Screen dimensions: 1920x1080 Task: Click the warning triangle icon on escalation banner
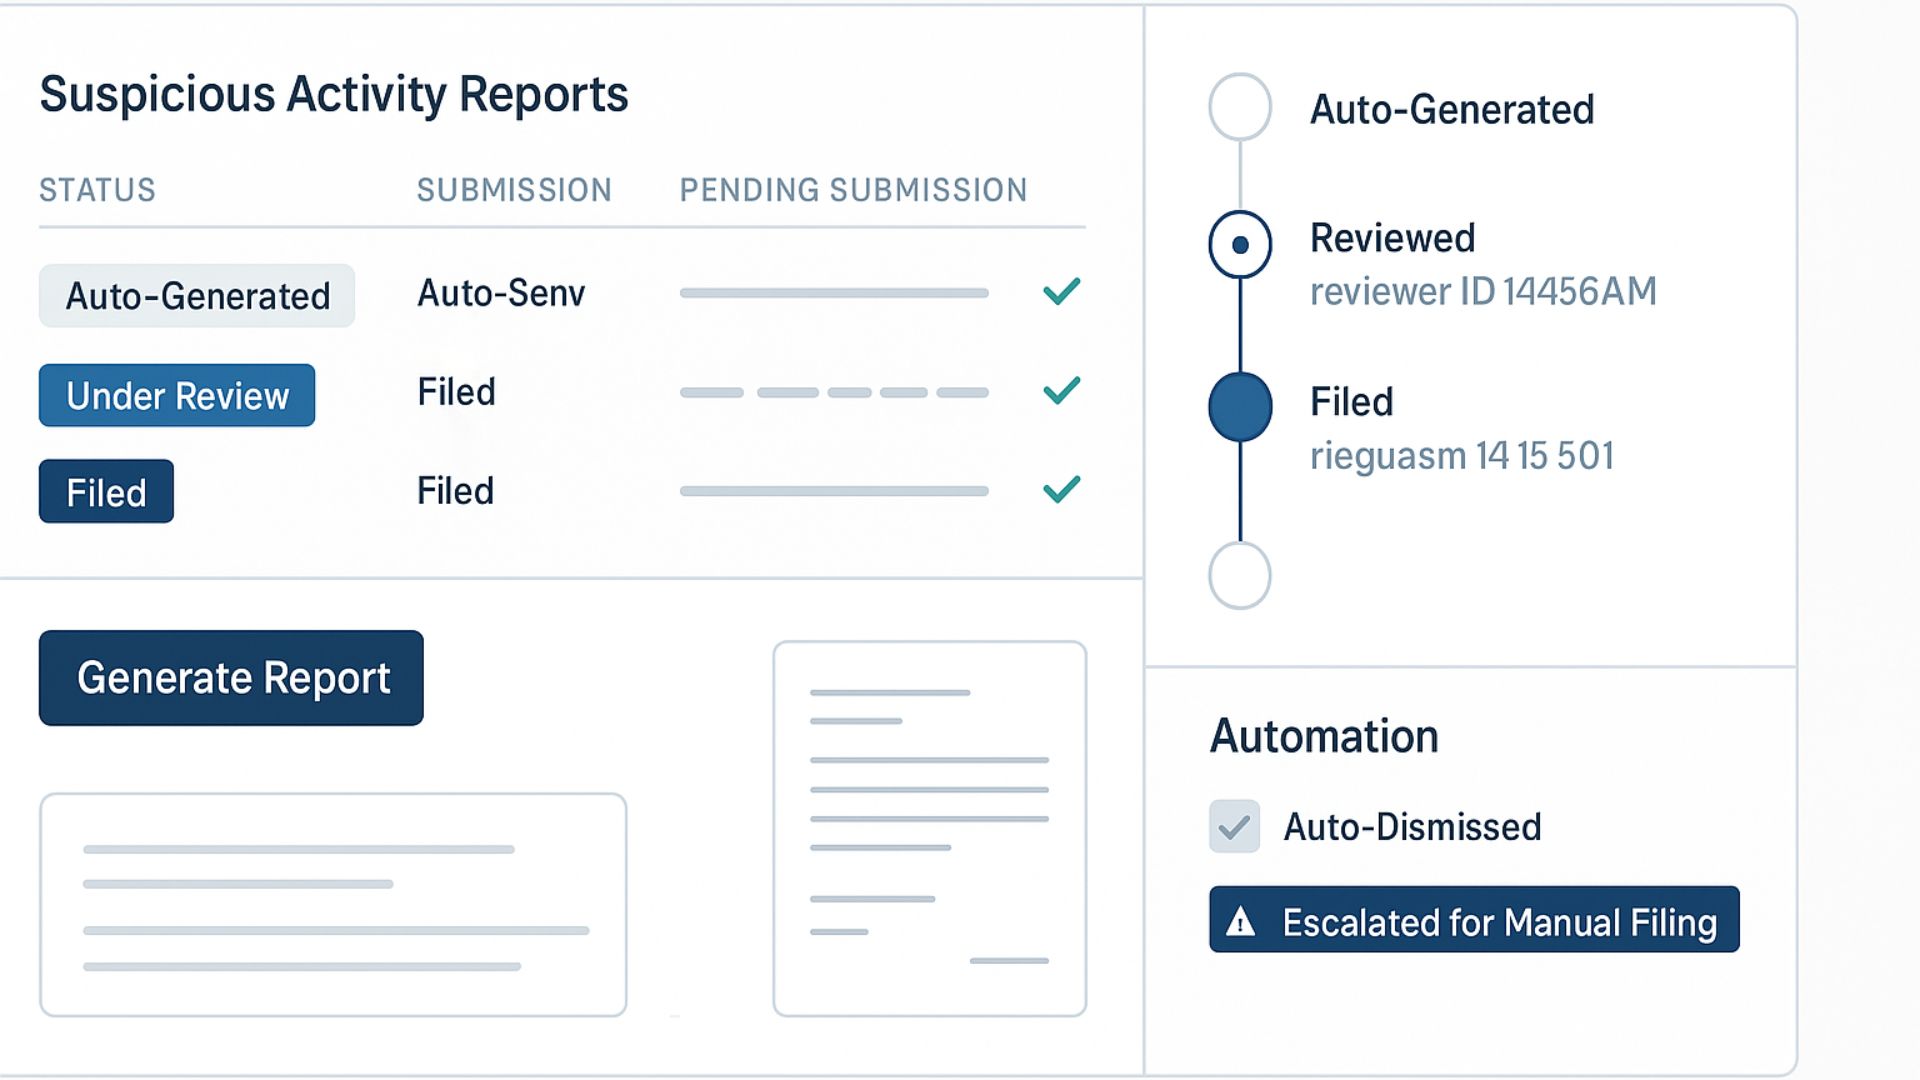(x=1240, y=921)
